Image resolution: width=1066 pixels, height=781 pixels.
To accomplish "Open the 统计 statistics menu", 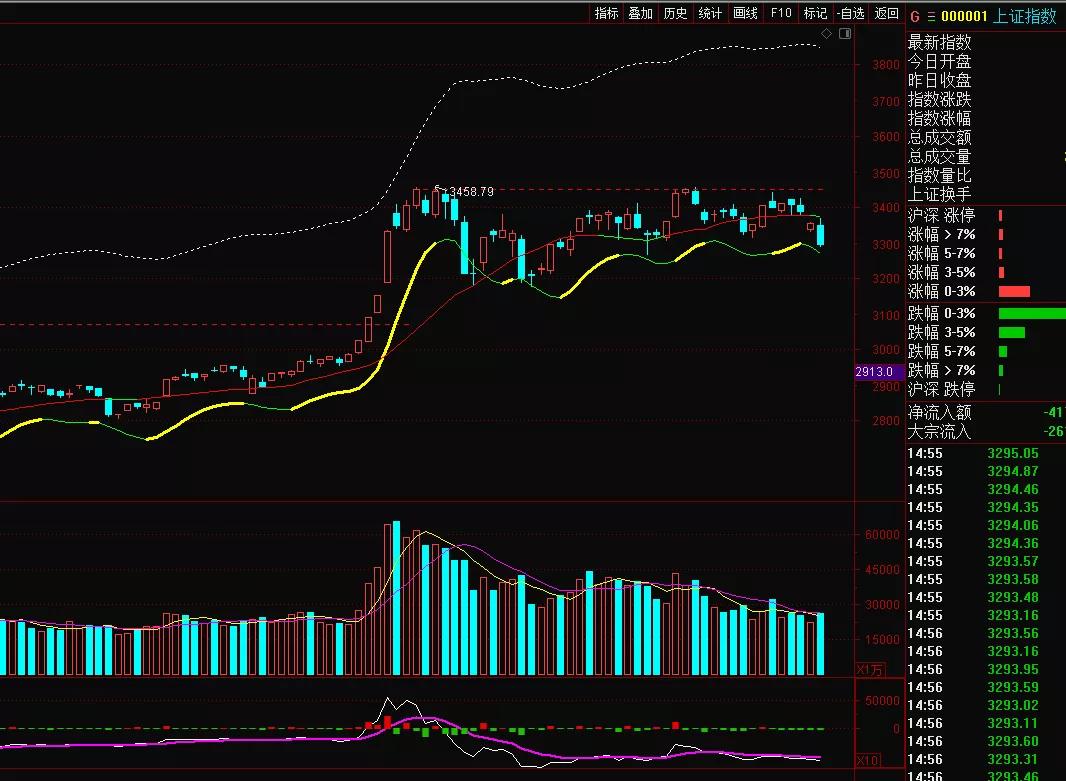I will 710,13.
